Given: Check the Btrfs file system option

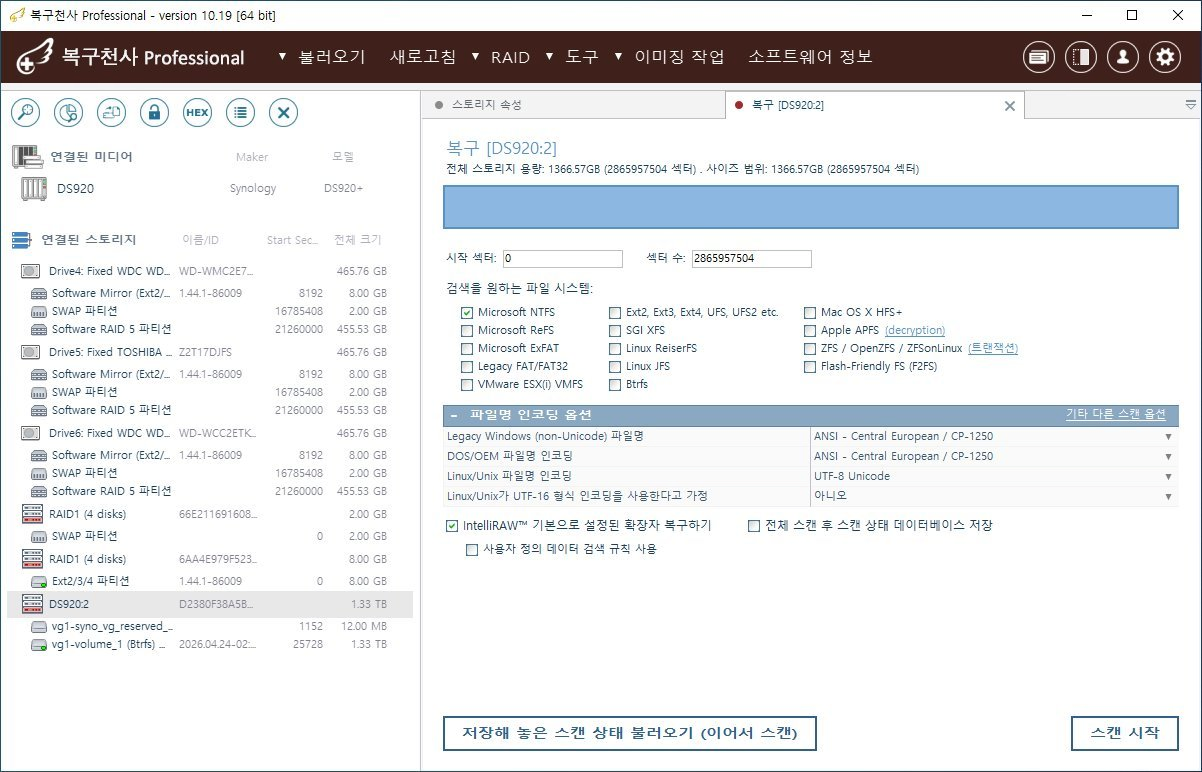Looking at the screenshot, I should (x=615, y=384).
